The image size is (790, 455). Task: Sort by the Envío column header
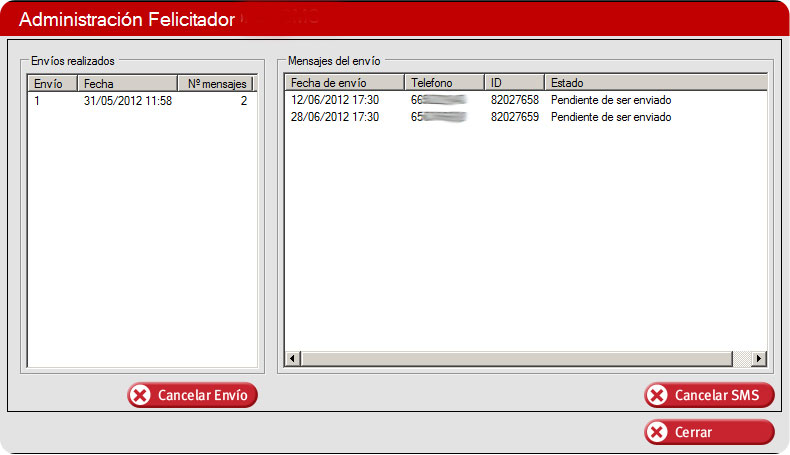point(52,84)
